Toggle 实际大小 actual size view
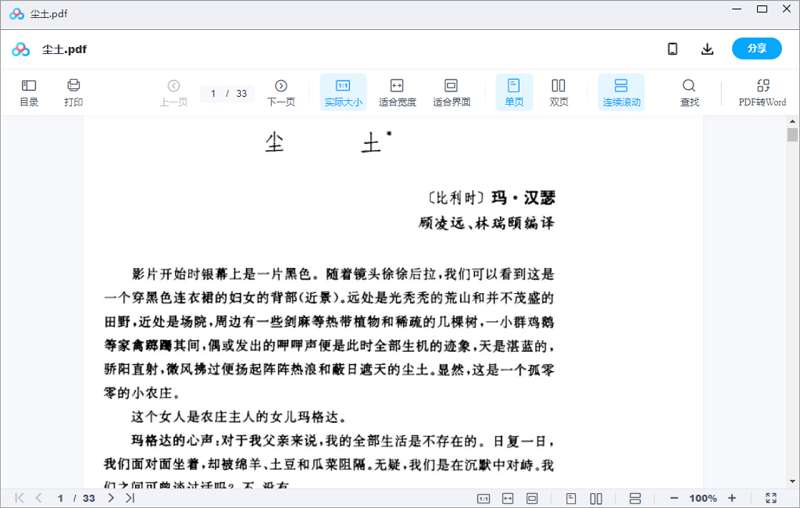Viewport: 800px width, 508px height. (343, 92)
